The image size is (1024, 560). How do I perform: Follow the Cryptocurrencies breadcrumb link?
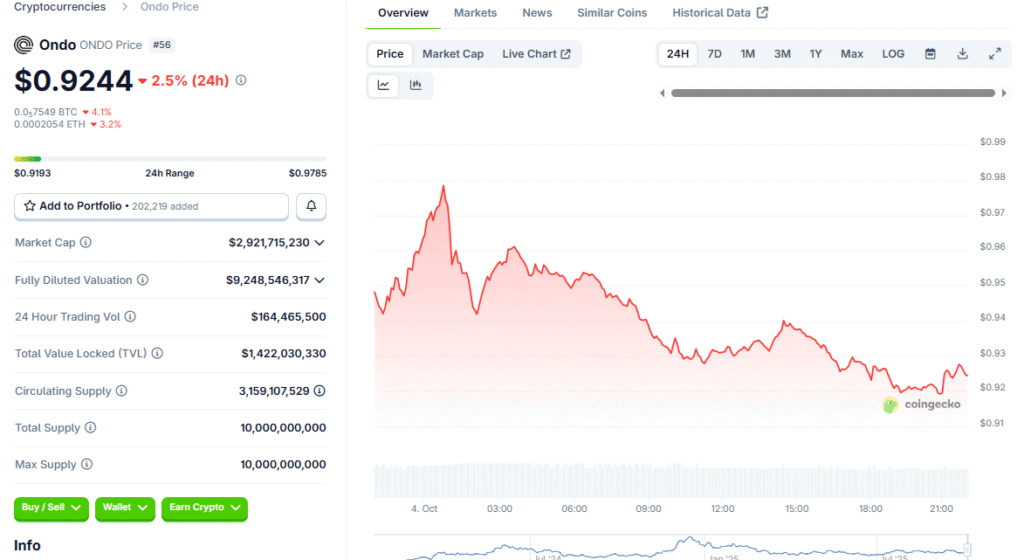pyautogui.click(x=60, y=7)
